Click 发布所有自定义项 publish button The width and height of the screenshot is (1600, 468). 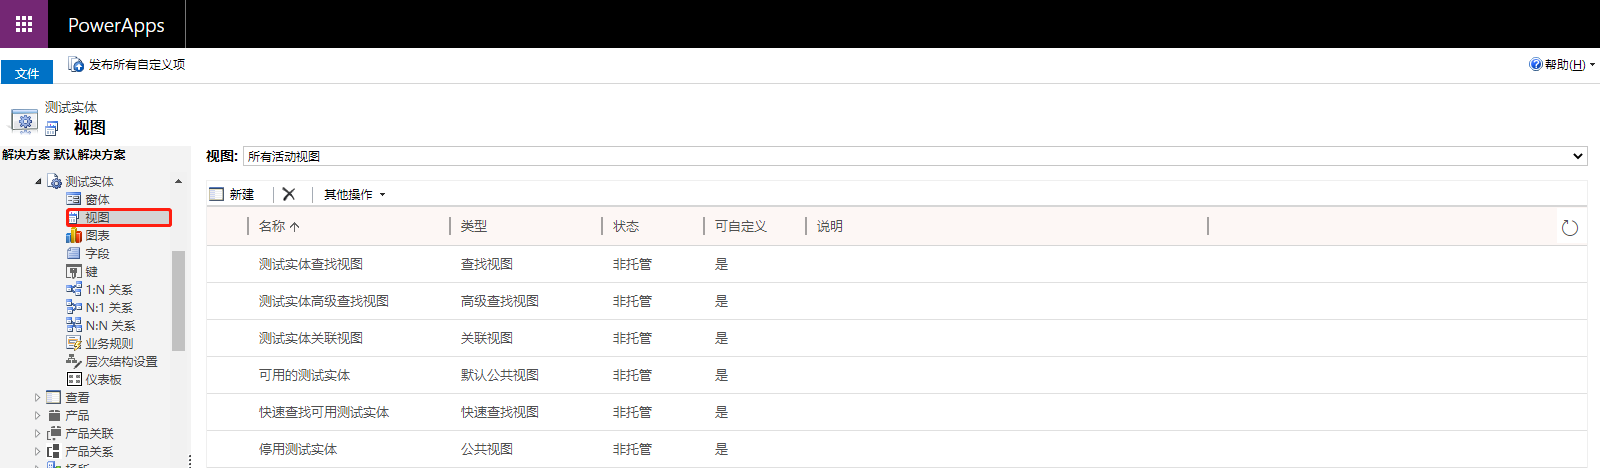pyautogui.click(x=127, y=64)
